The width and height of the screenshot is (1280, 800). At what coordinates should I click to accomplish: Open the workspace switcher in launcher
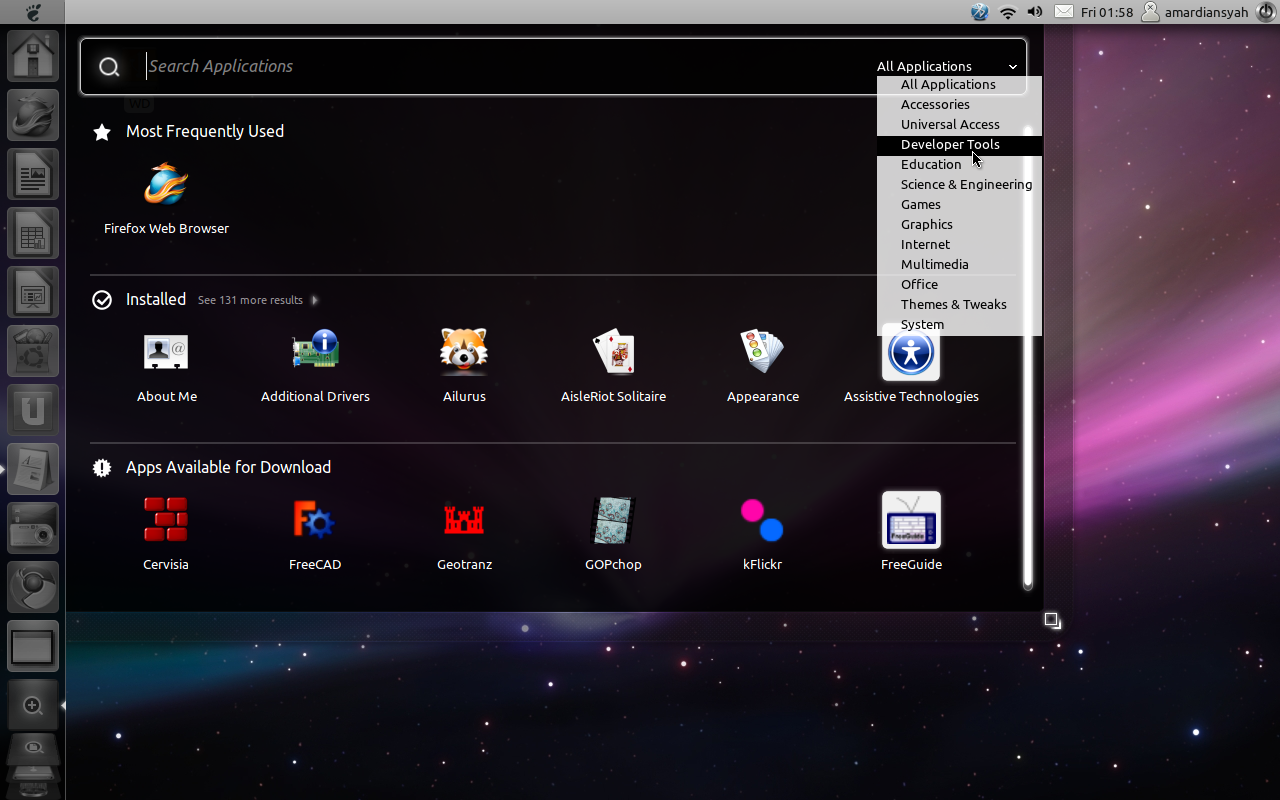[x=33, y=646]
